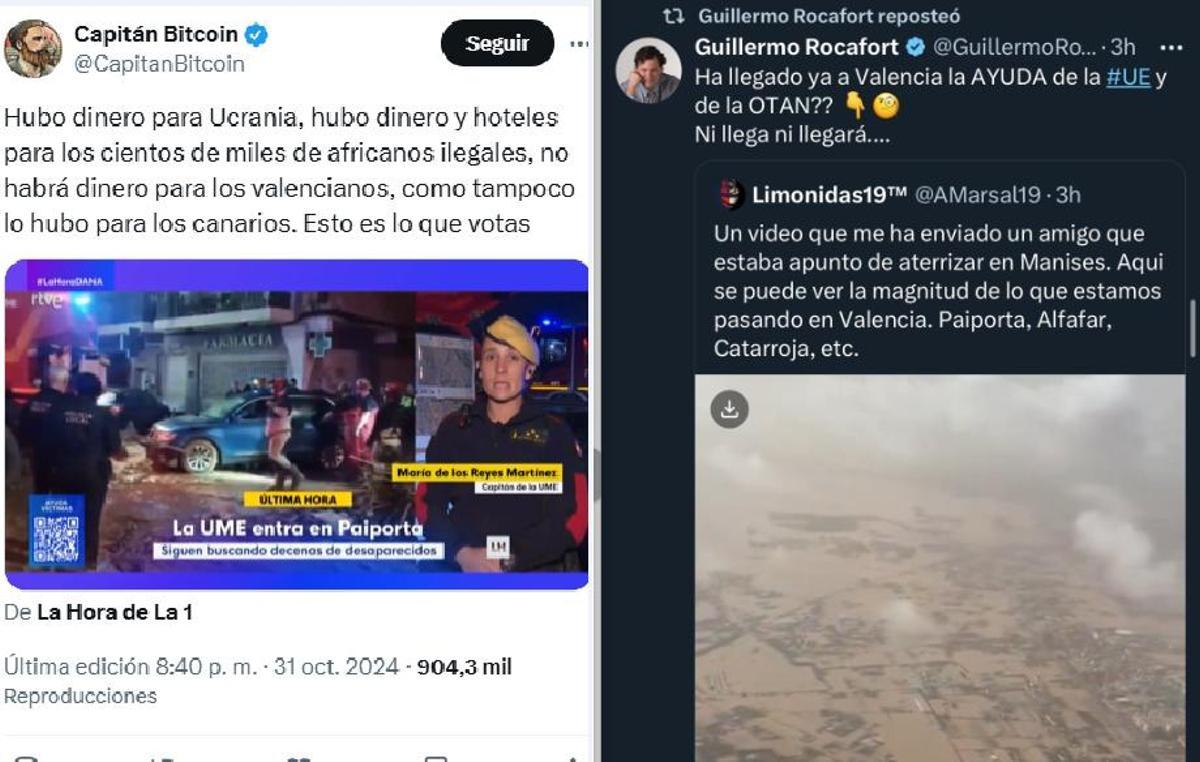1200x762 pixels.
Task: Click the download icon on the aerial video
Action: (x=729, y=408)
